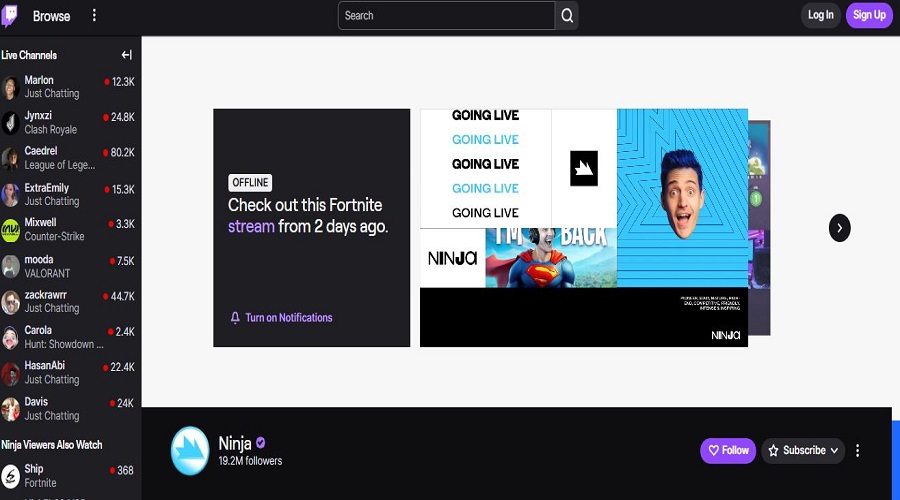This screenshot has width=900, height=500.
Task: Focus the Search input field
Action: tap(446, 15)
